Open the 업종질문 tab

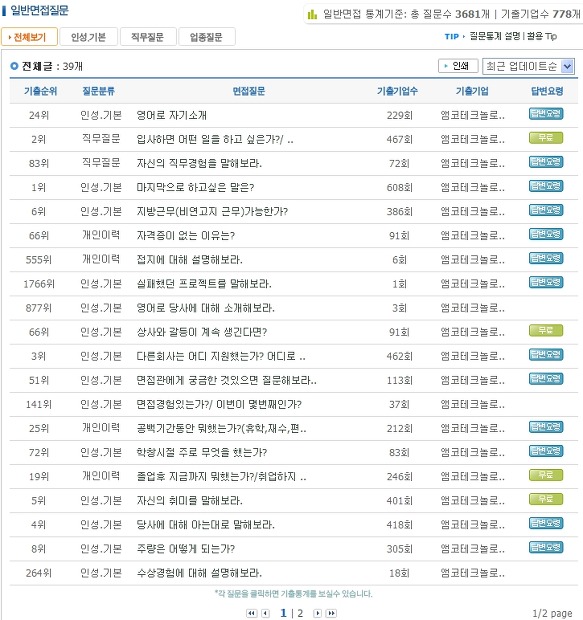click(206, 37)
